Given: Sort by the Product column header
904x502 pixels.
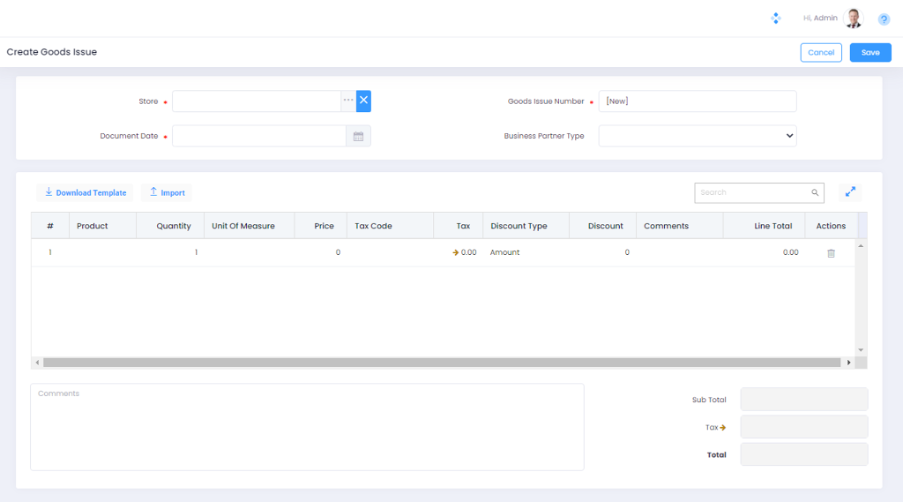Looking at the screenshot, I should pos(92,226).
